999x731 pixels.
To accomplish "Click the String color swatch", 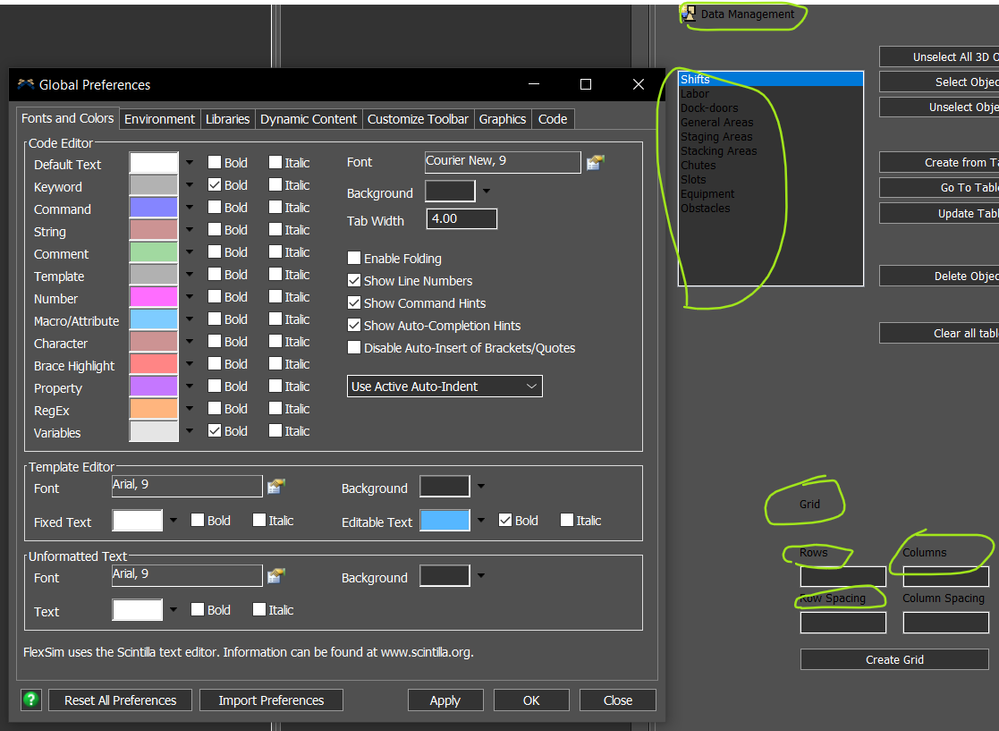I will (x=154, y=229).
